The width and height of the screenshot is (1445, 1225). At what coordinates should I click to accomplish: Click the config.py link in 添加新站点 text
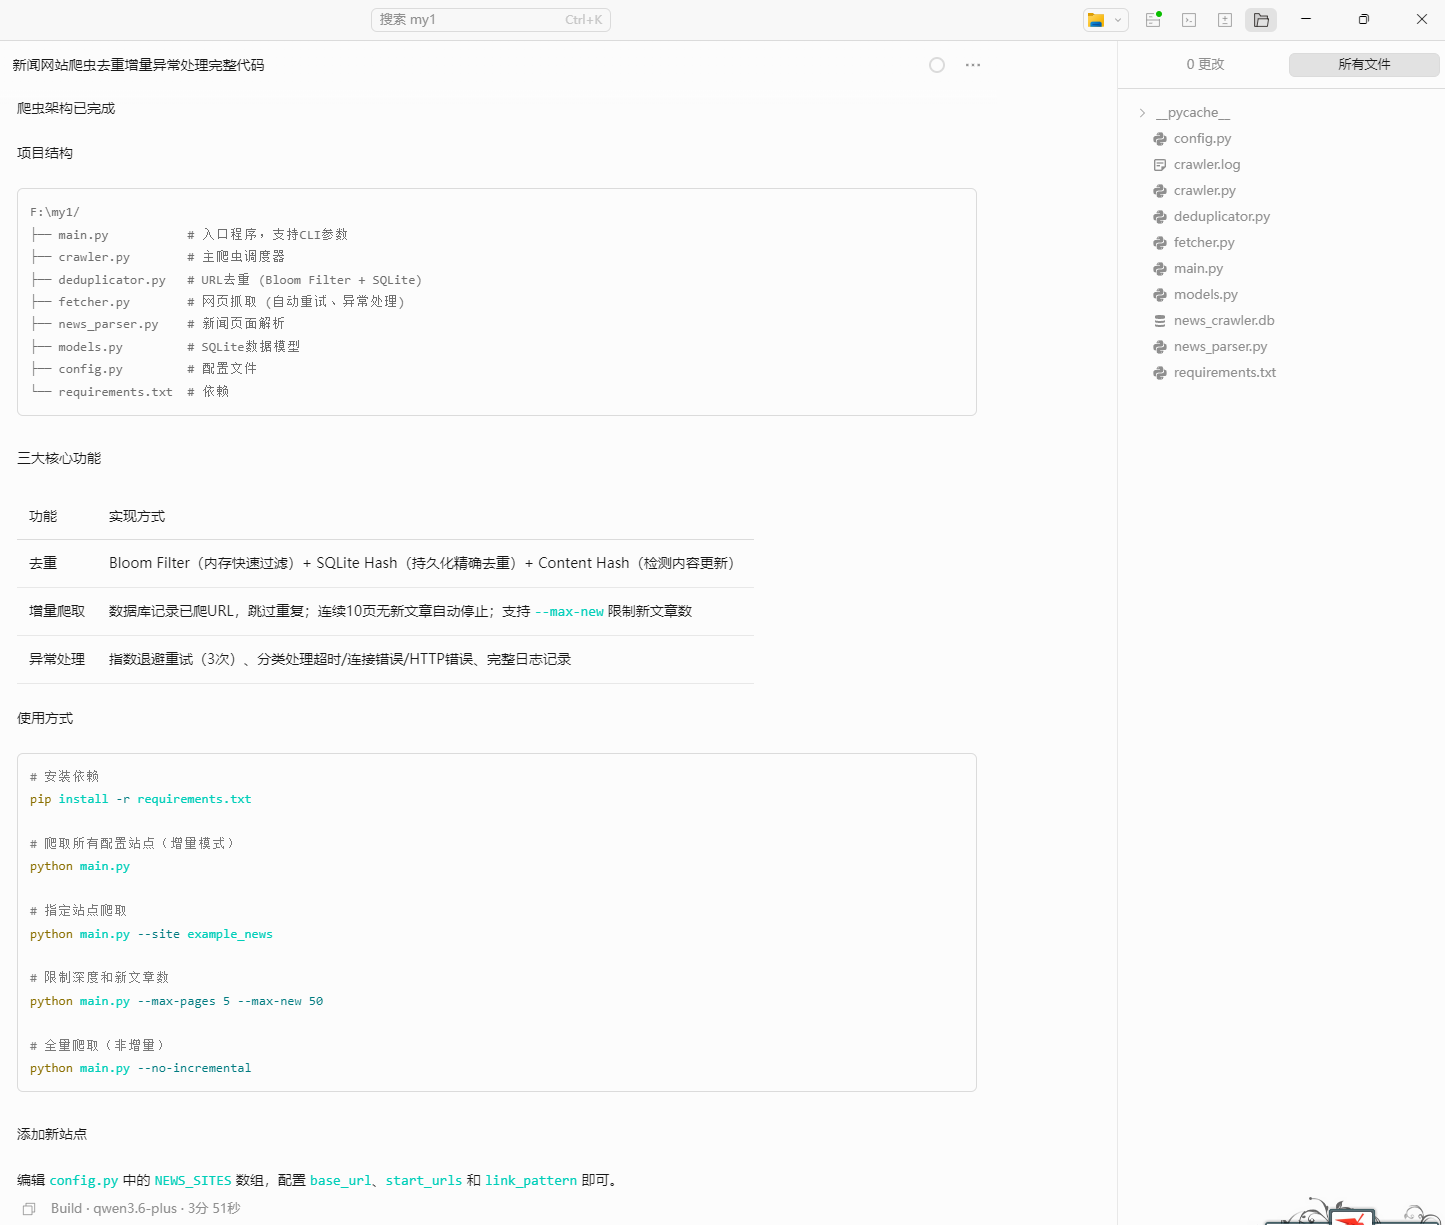tap(84, 1181)
